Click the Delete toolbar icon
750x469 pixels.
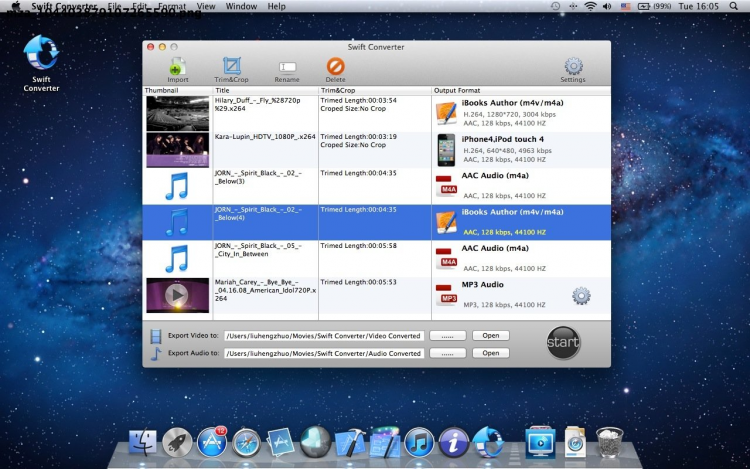335,68
